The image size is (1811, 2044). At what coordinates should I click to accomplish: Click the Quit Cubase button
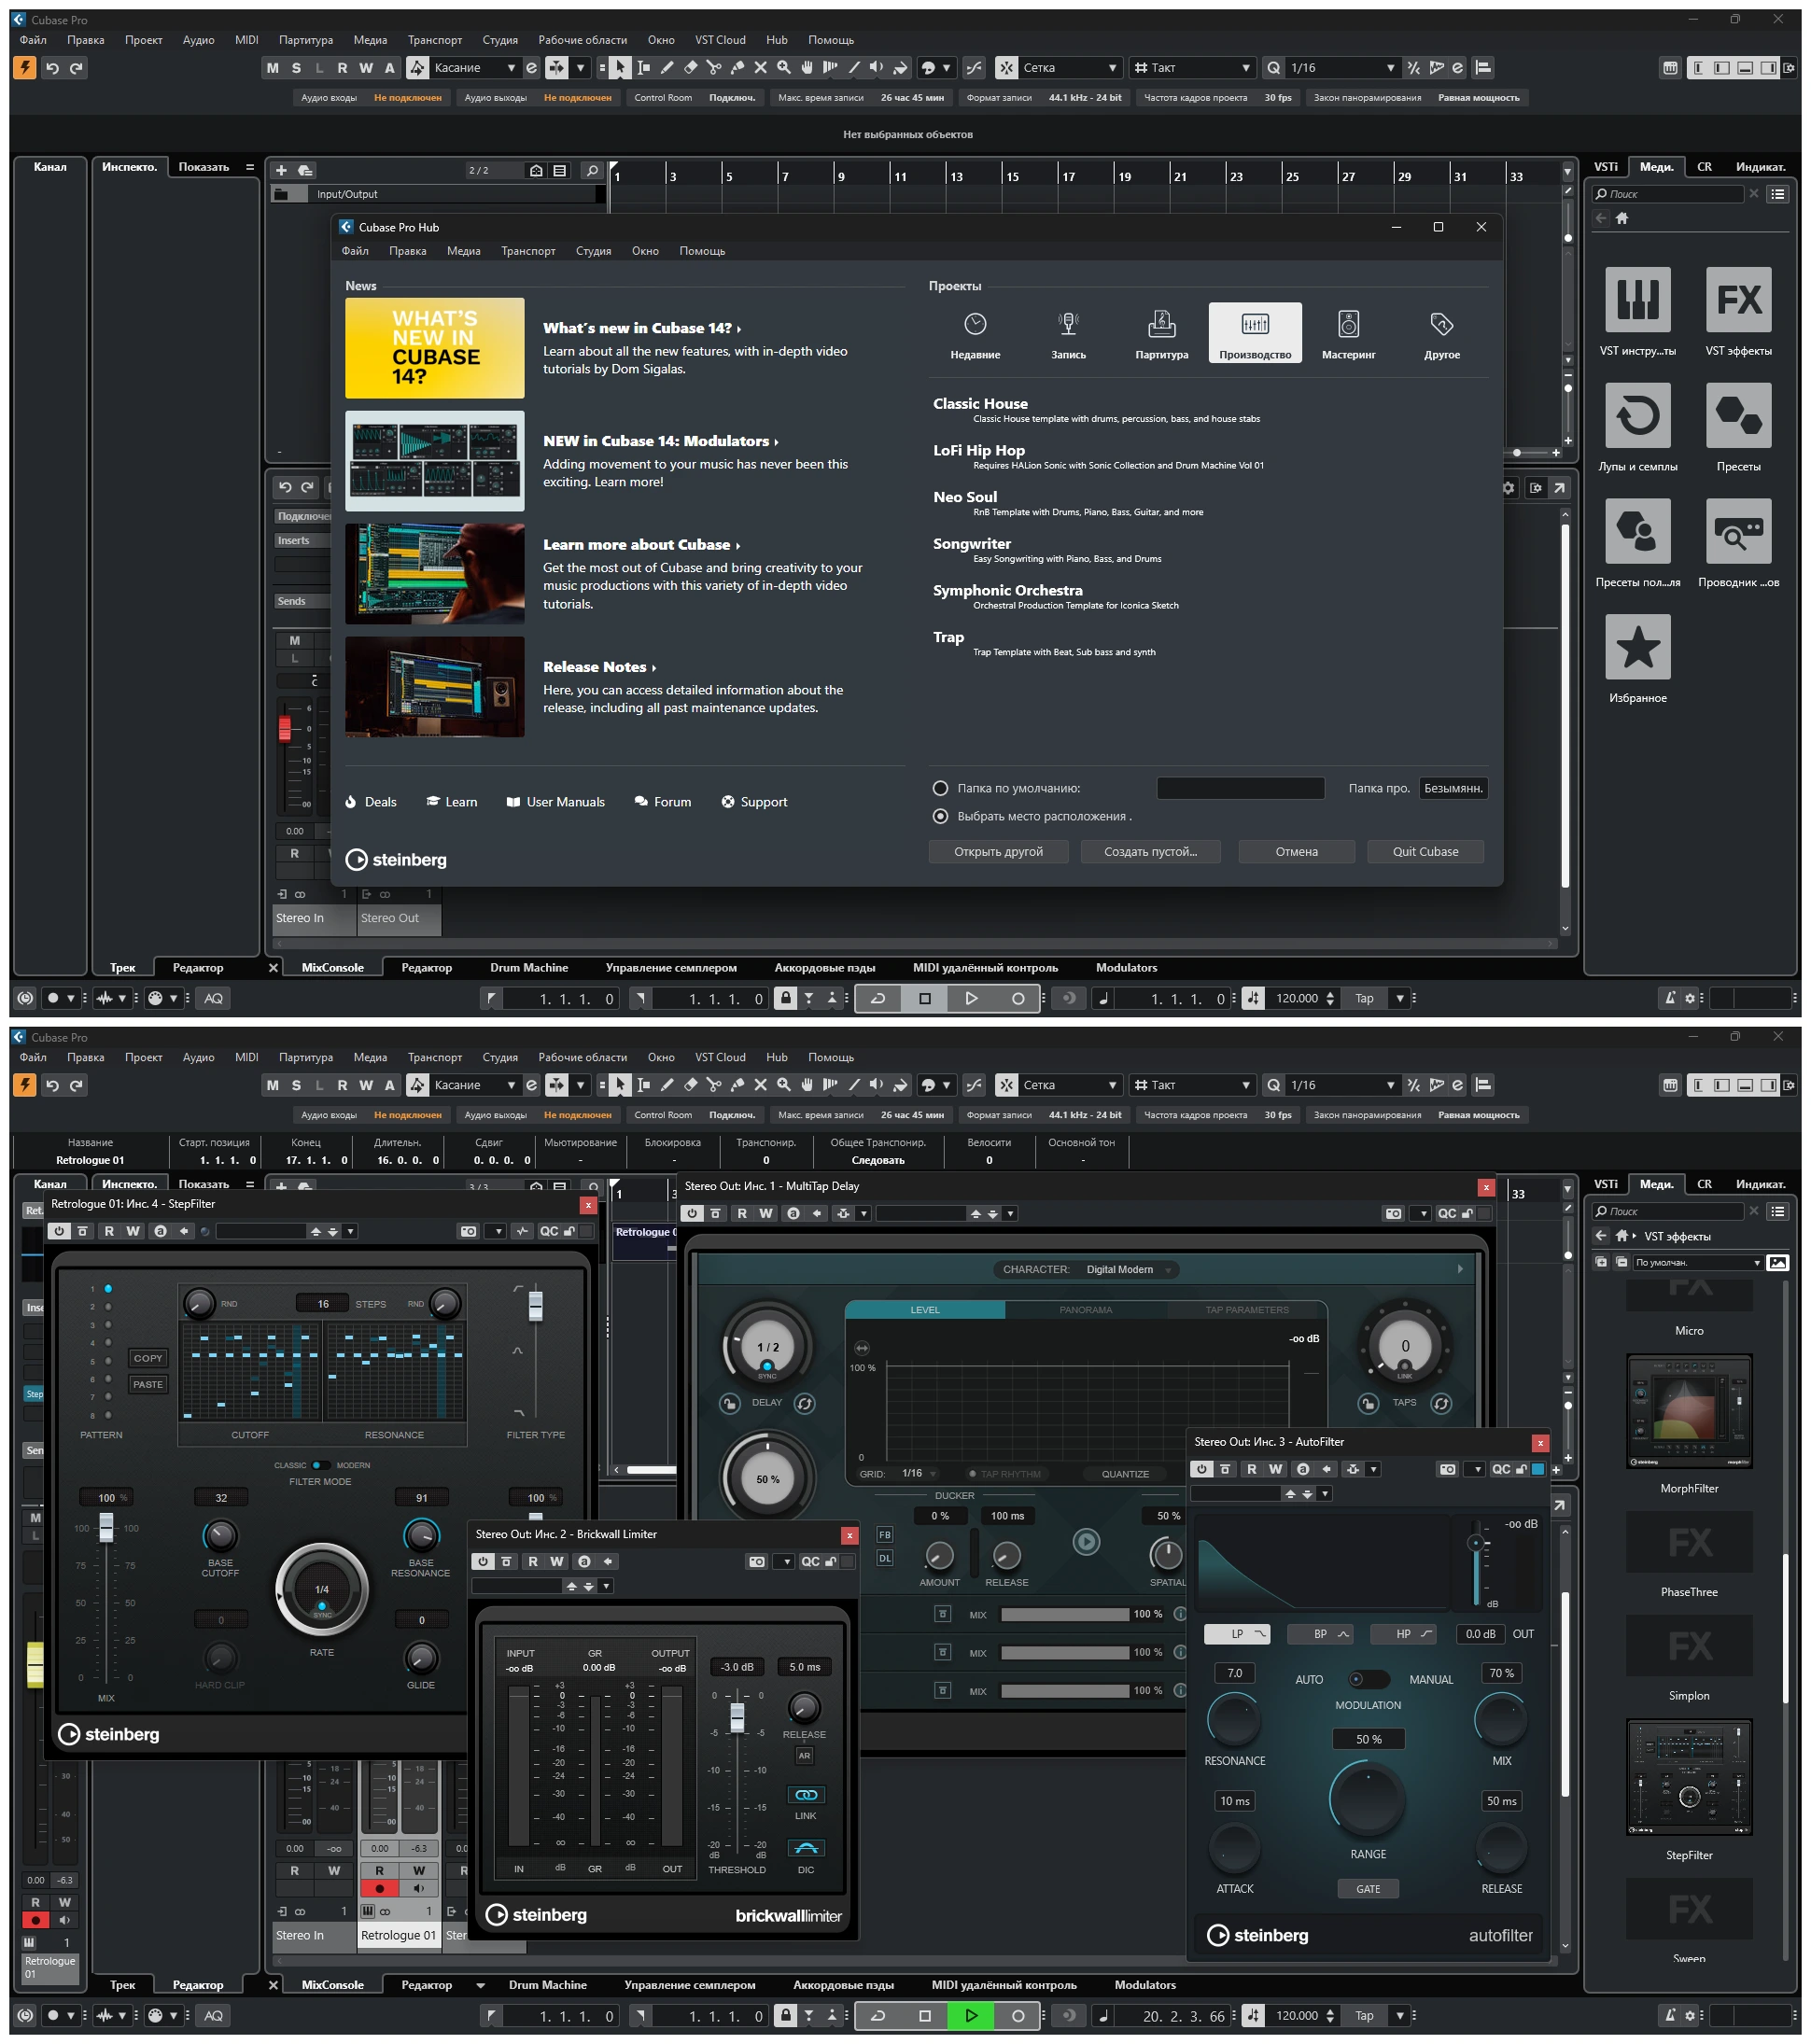point(1425,852)
